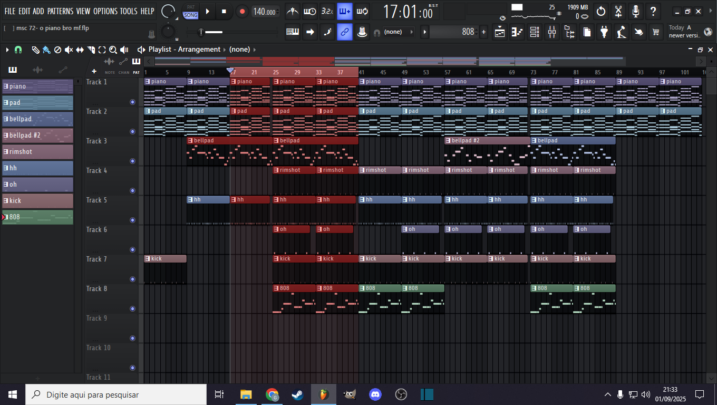Open the pattern selector showing 808
717x405 pixels.
pos(455,32)
